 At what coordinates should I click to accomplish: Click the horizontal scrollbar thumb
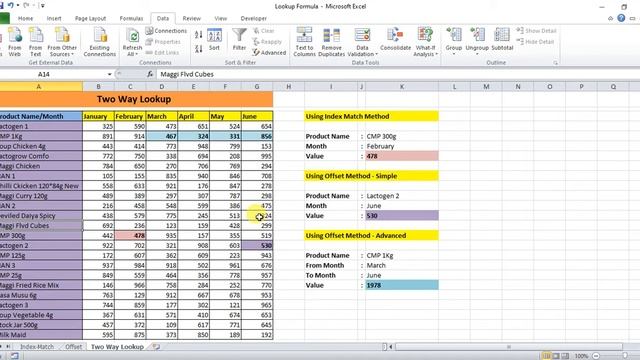pyautogui.click(x=509, y=347)
